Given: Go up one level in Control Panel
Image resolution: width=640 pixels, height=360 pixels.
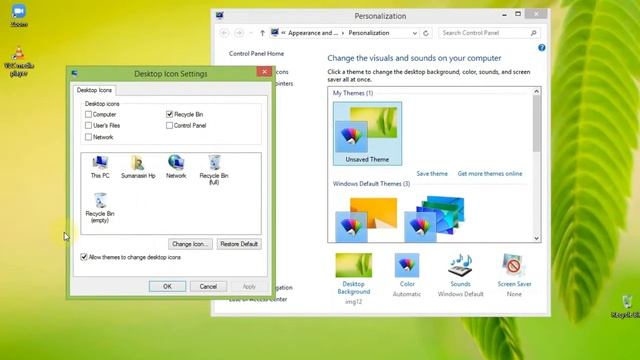Looking at the screenshot, I should [x=262, y=33].
